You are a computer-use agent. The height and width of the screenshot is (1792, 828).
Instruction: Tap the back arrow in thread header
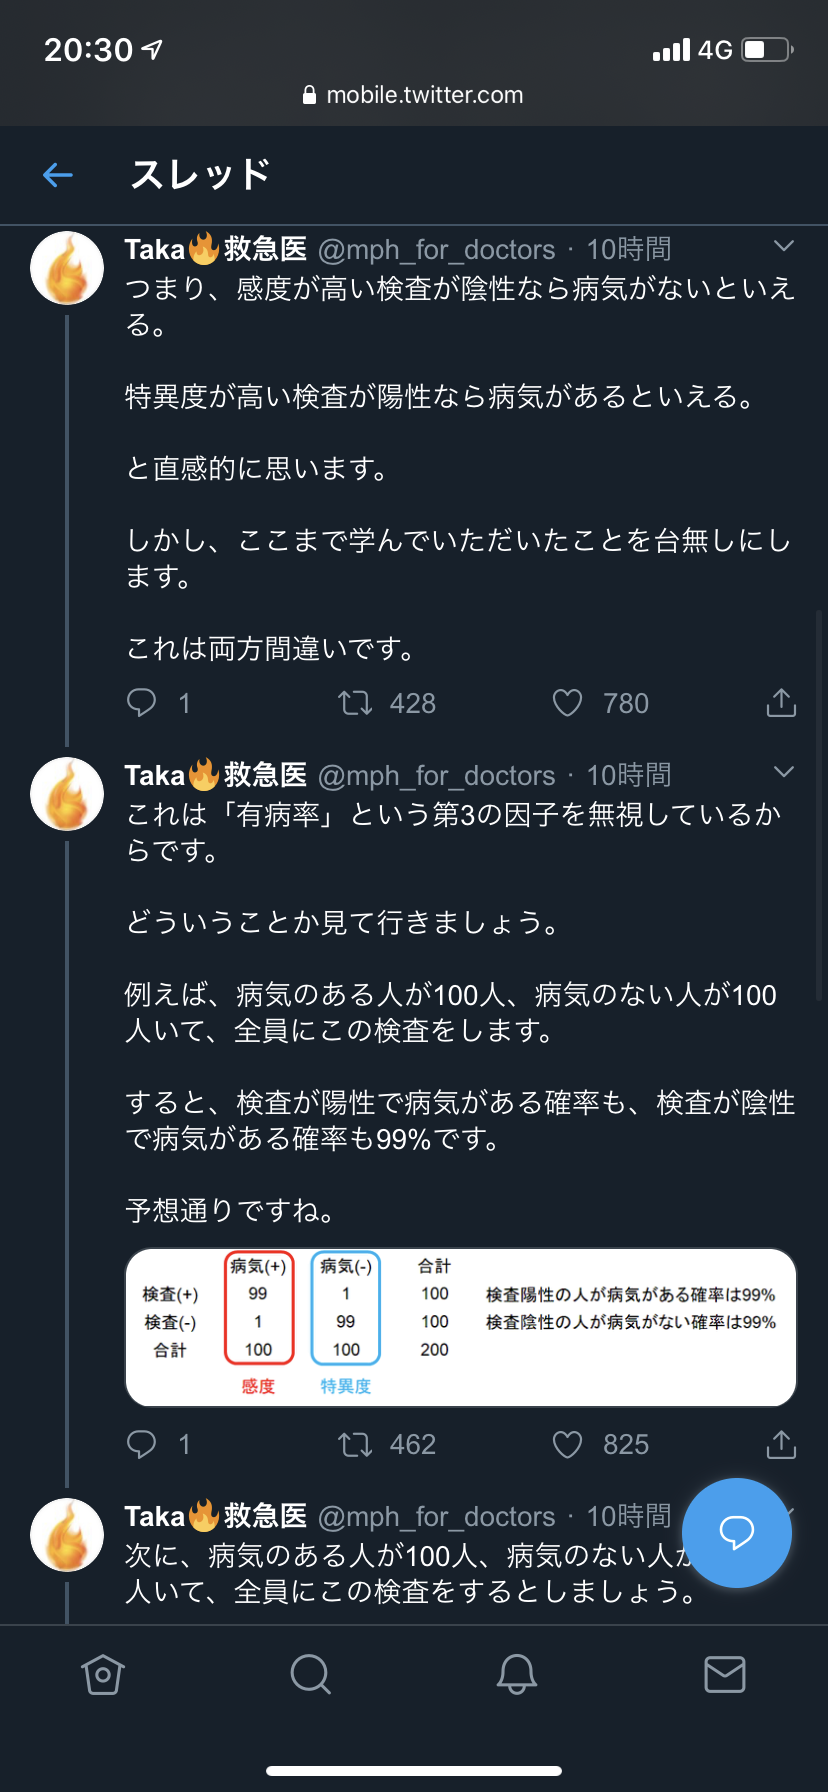pos(58,175)
